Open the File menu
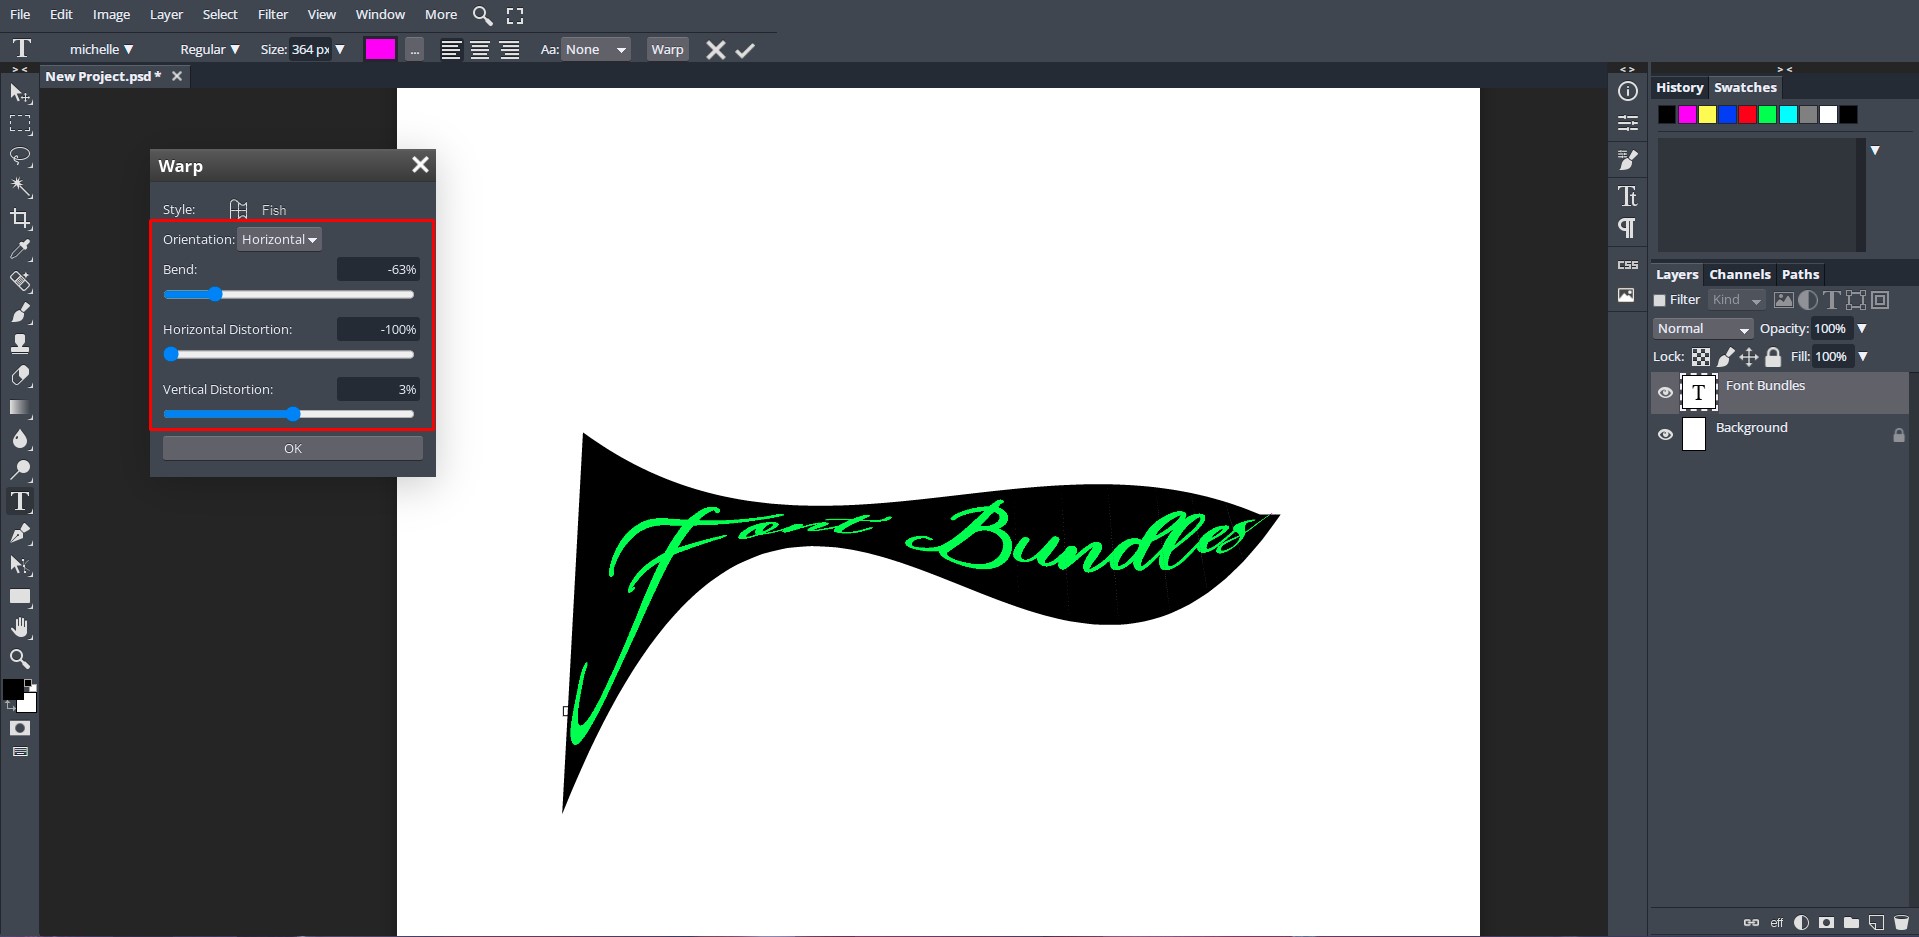Image resolution: width=1919 pixels, height=937 pixels. (20, 15)
